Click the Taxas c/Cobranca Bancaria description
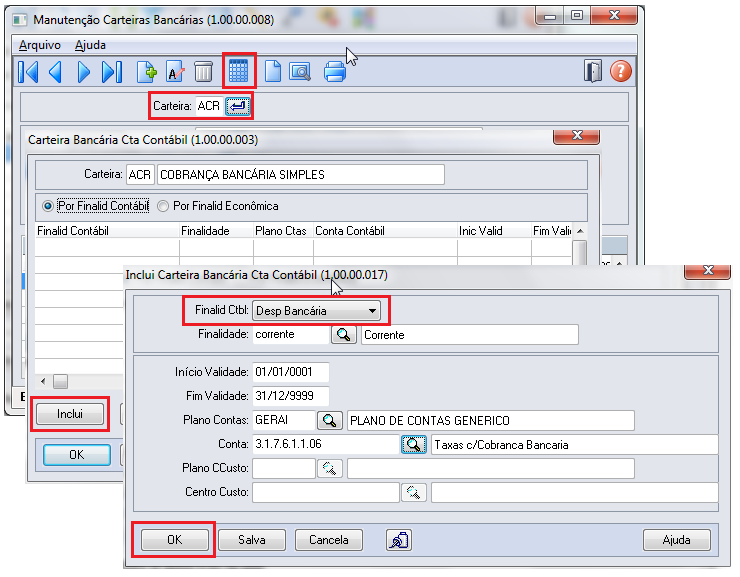740x577 pixels. (575, 444)
